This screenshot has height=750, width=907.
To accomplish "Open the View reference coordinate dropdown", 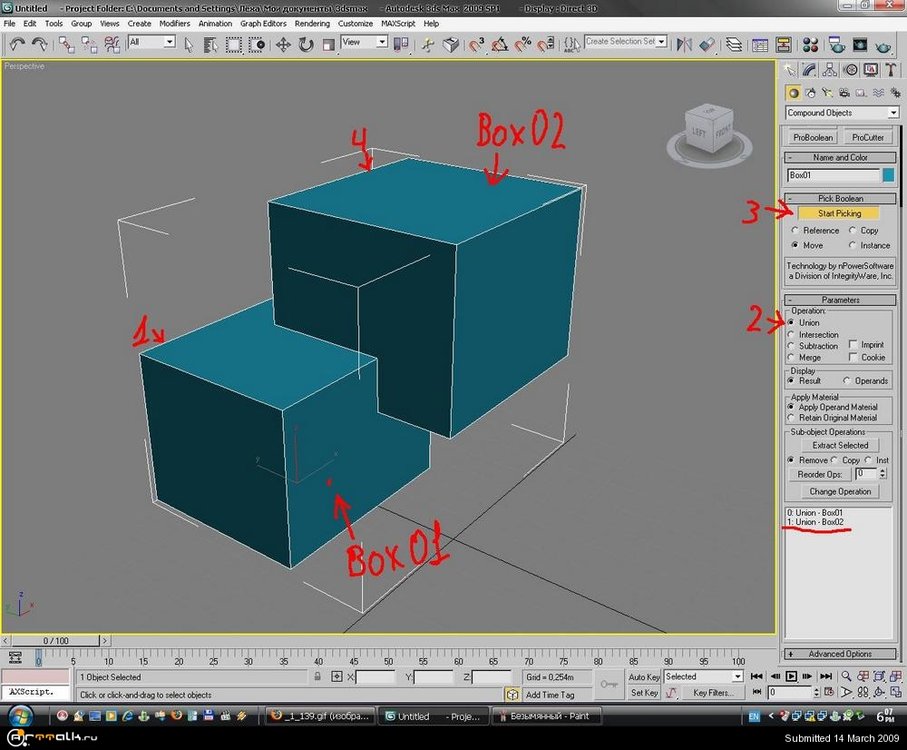I will pyautogui.click(x=365, y=43).
